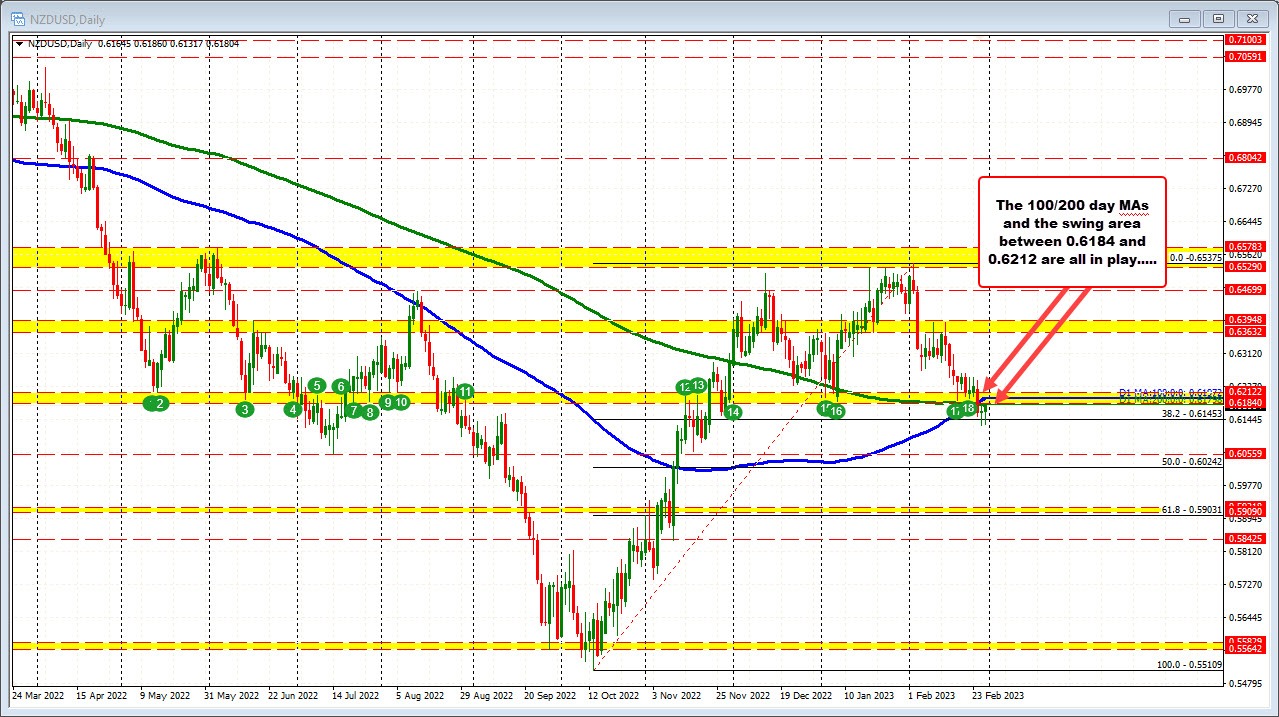Select the green circle marker numbered 11

465,391
